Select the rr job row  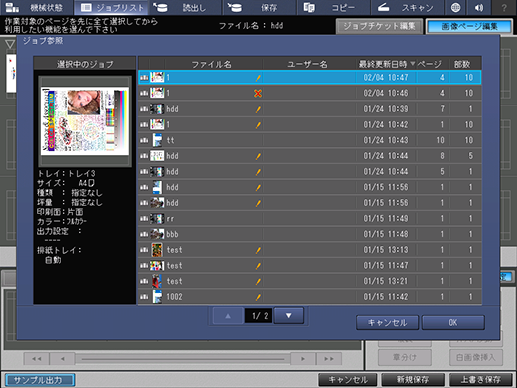coord(310,219)
